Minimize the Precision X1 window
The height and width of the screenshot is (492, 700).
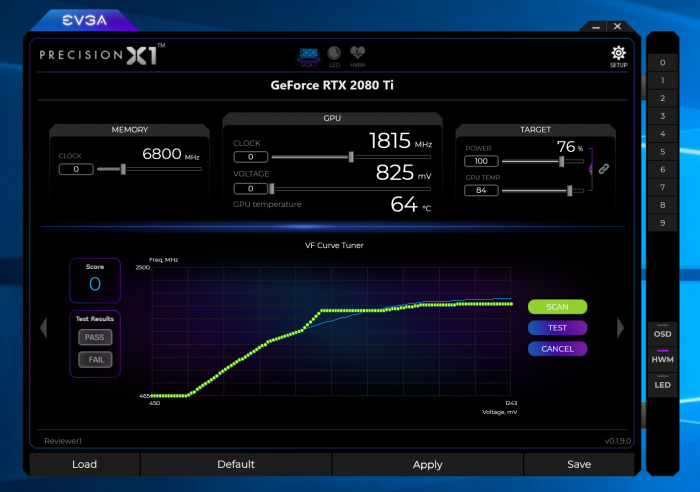click(x=596, y=27)
